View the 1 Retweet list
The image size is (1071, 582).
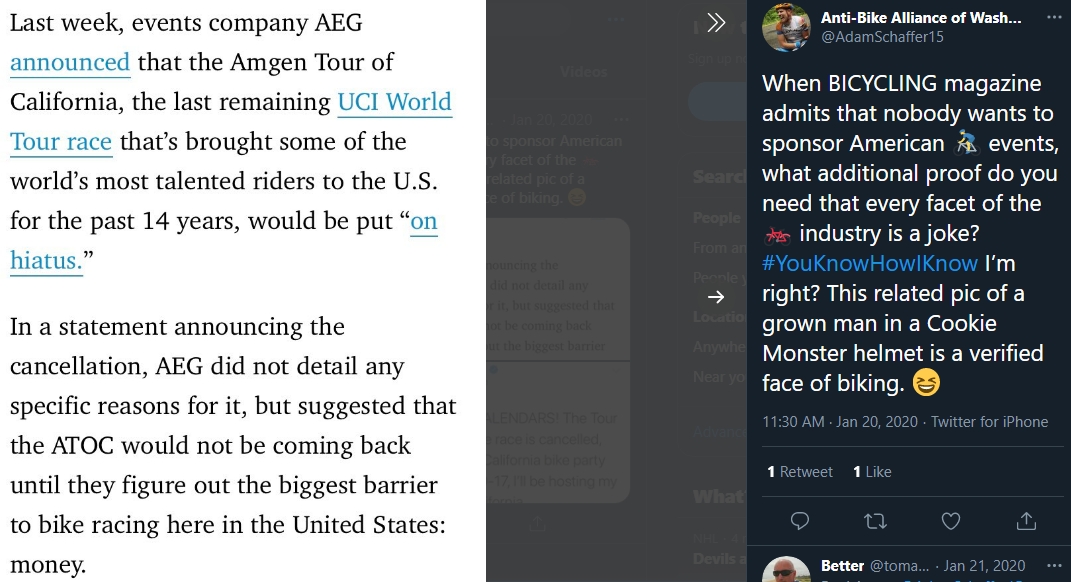(800, 471)
